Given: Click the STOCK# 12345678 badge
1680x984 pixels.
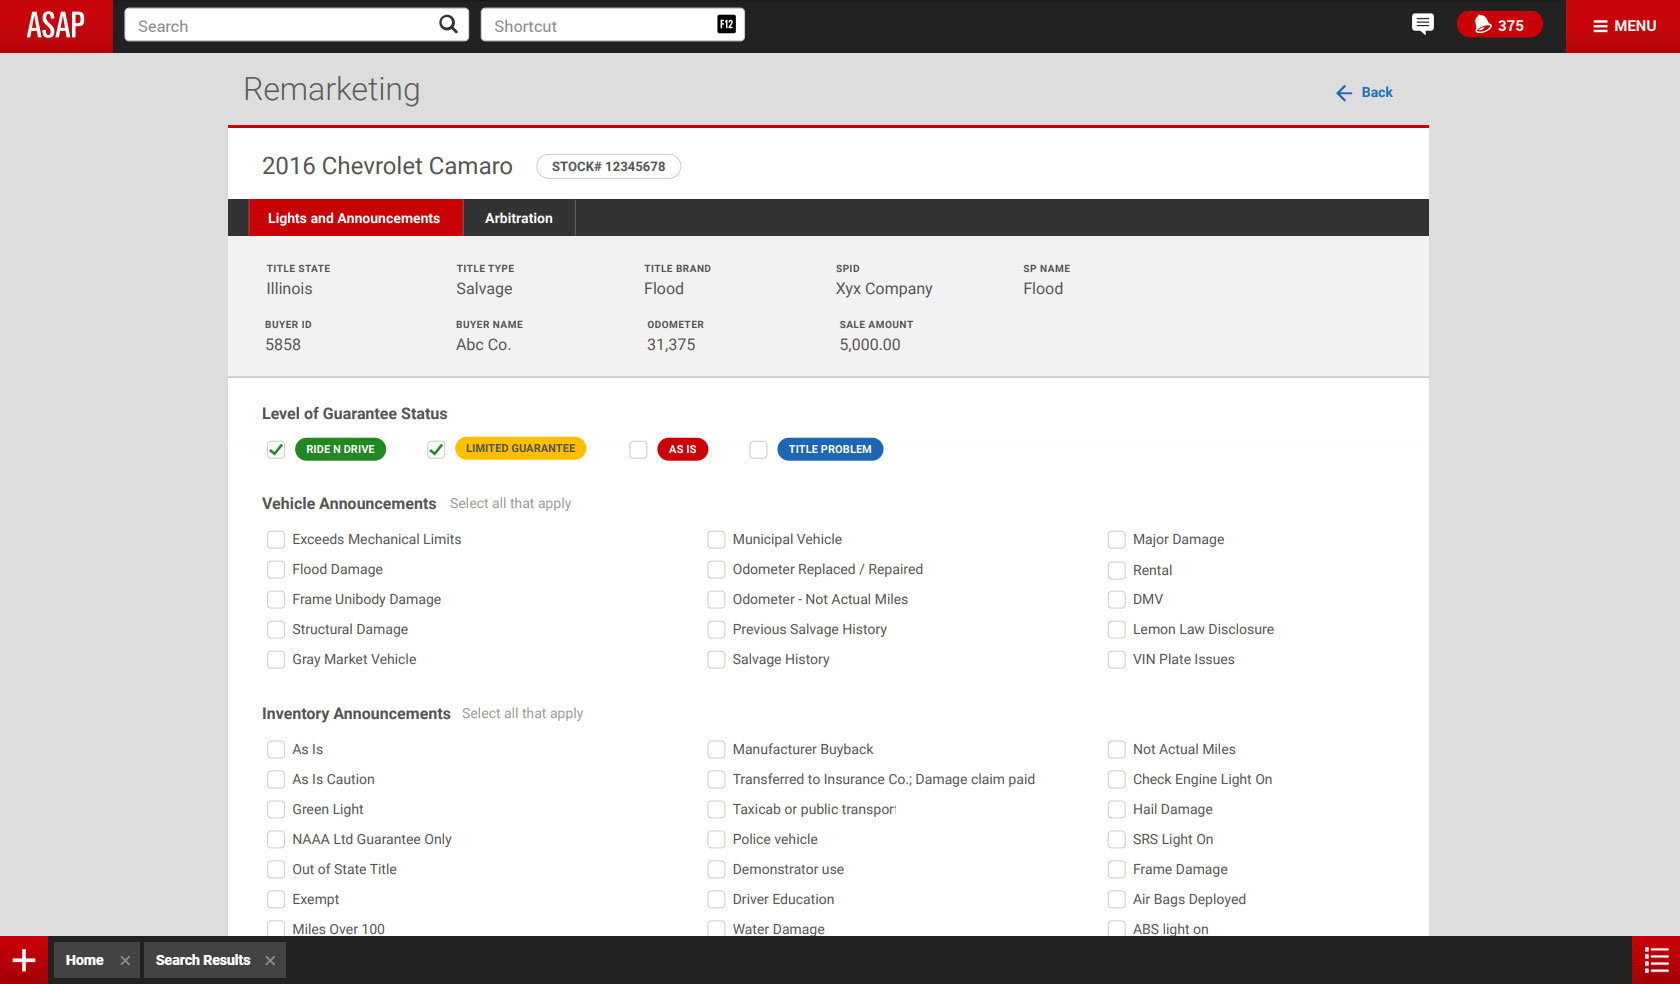Looking at the screenshot, I should pyautogui.click(x=608, y=166).
